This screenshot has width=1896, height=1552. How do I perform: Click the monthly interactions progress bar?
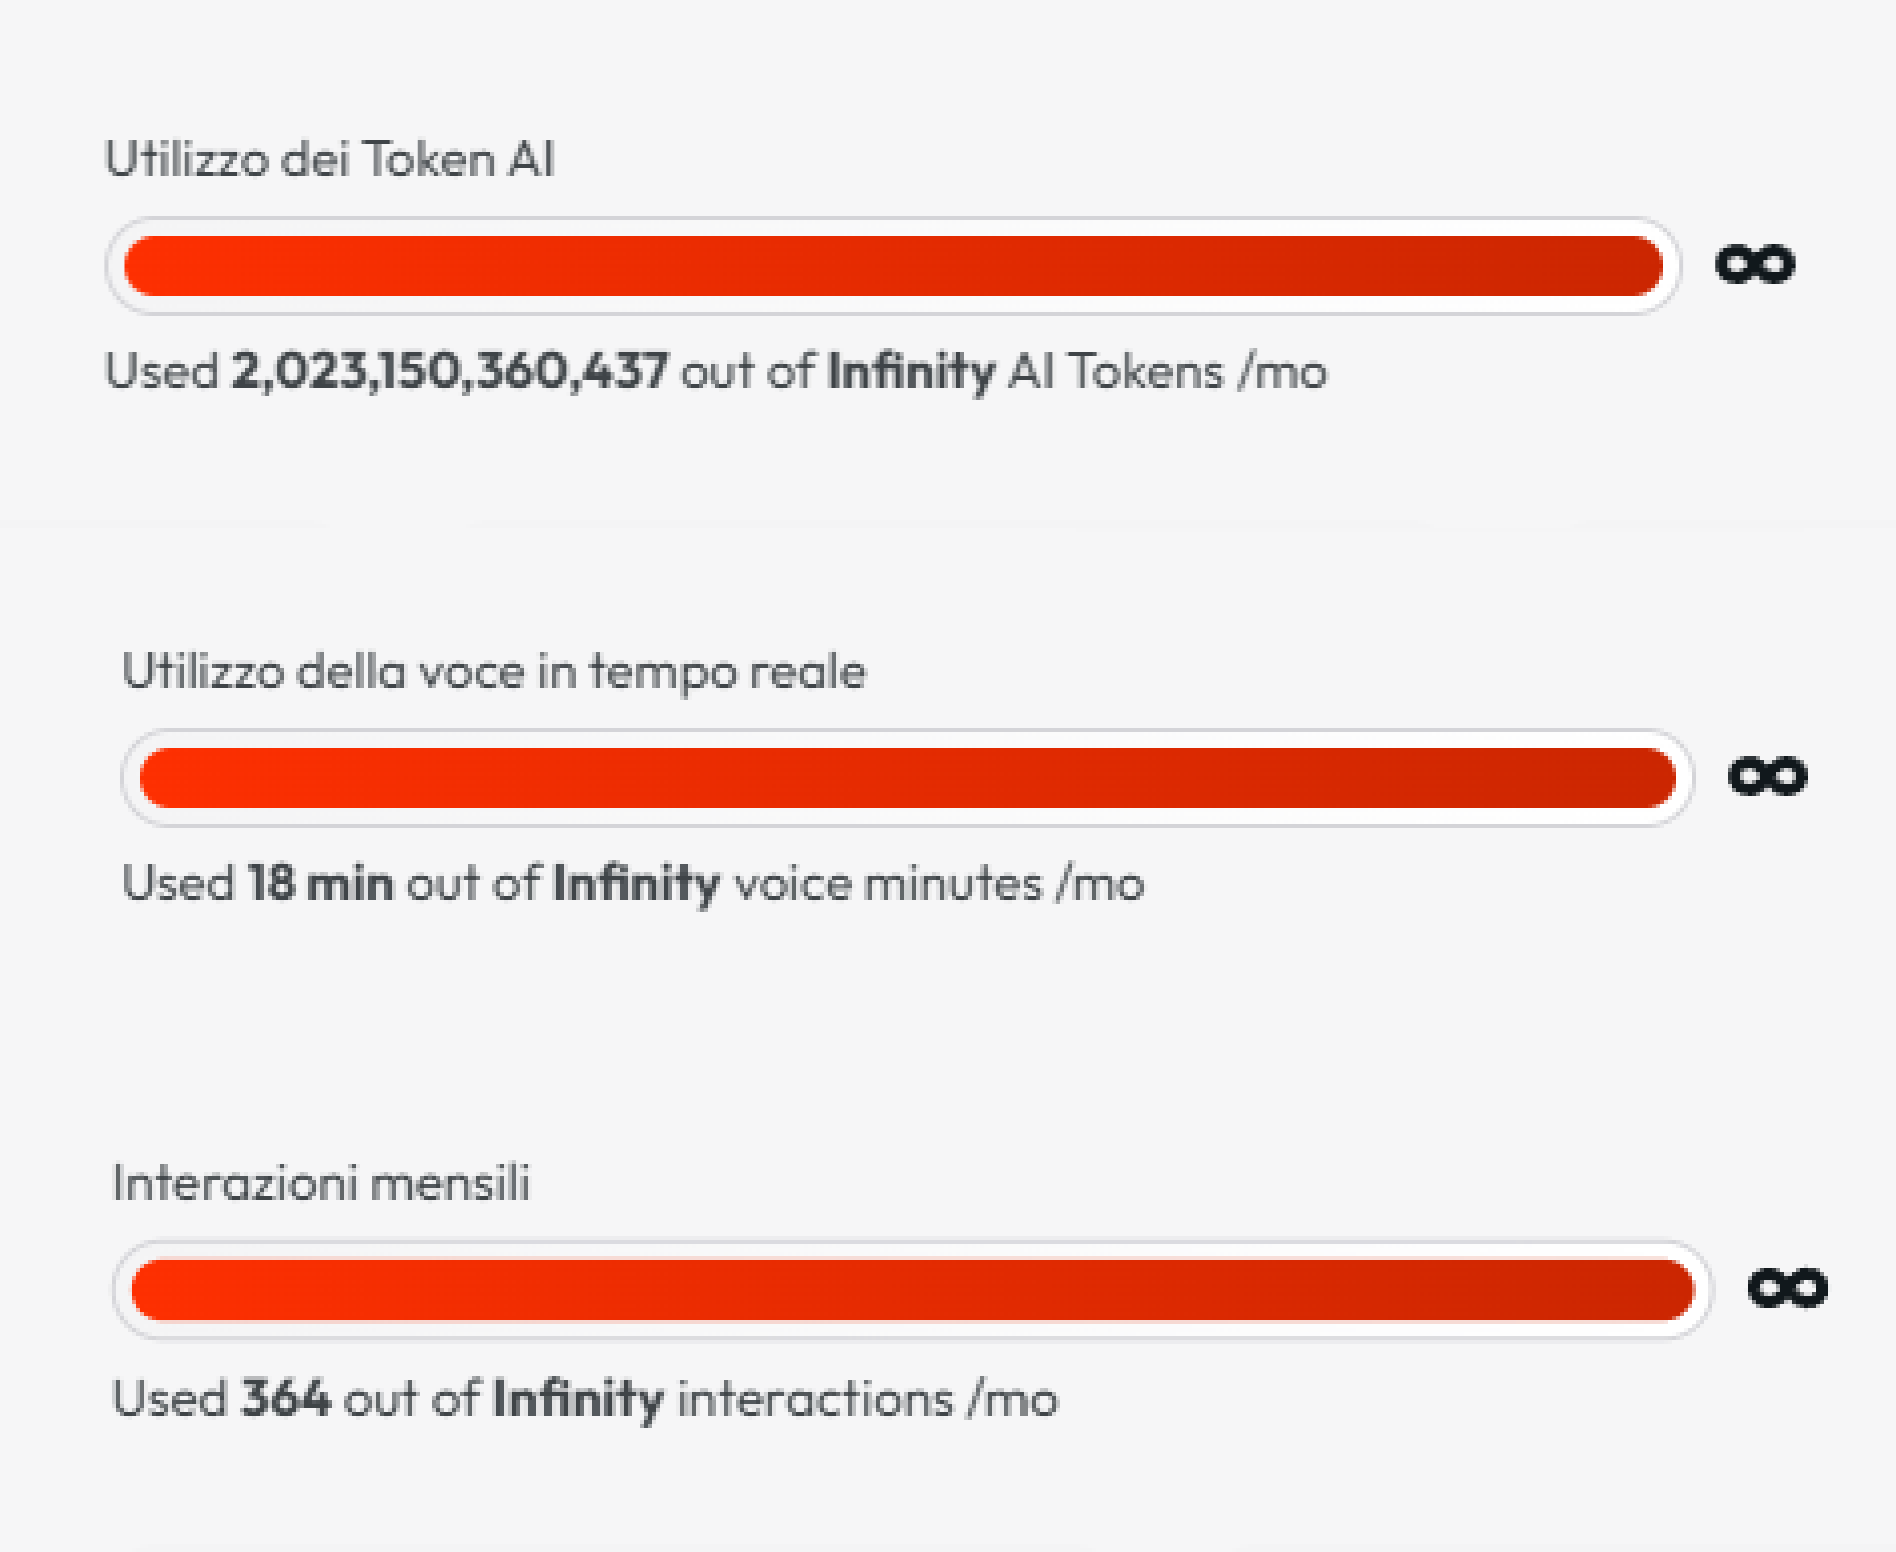point(912,1290)
